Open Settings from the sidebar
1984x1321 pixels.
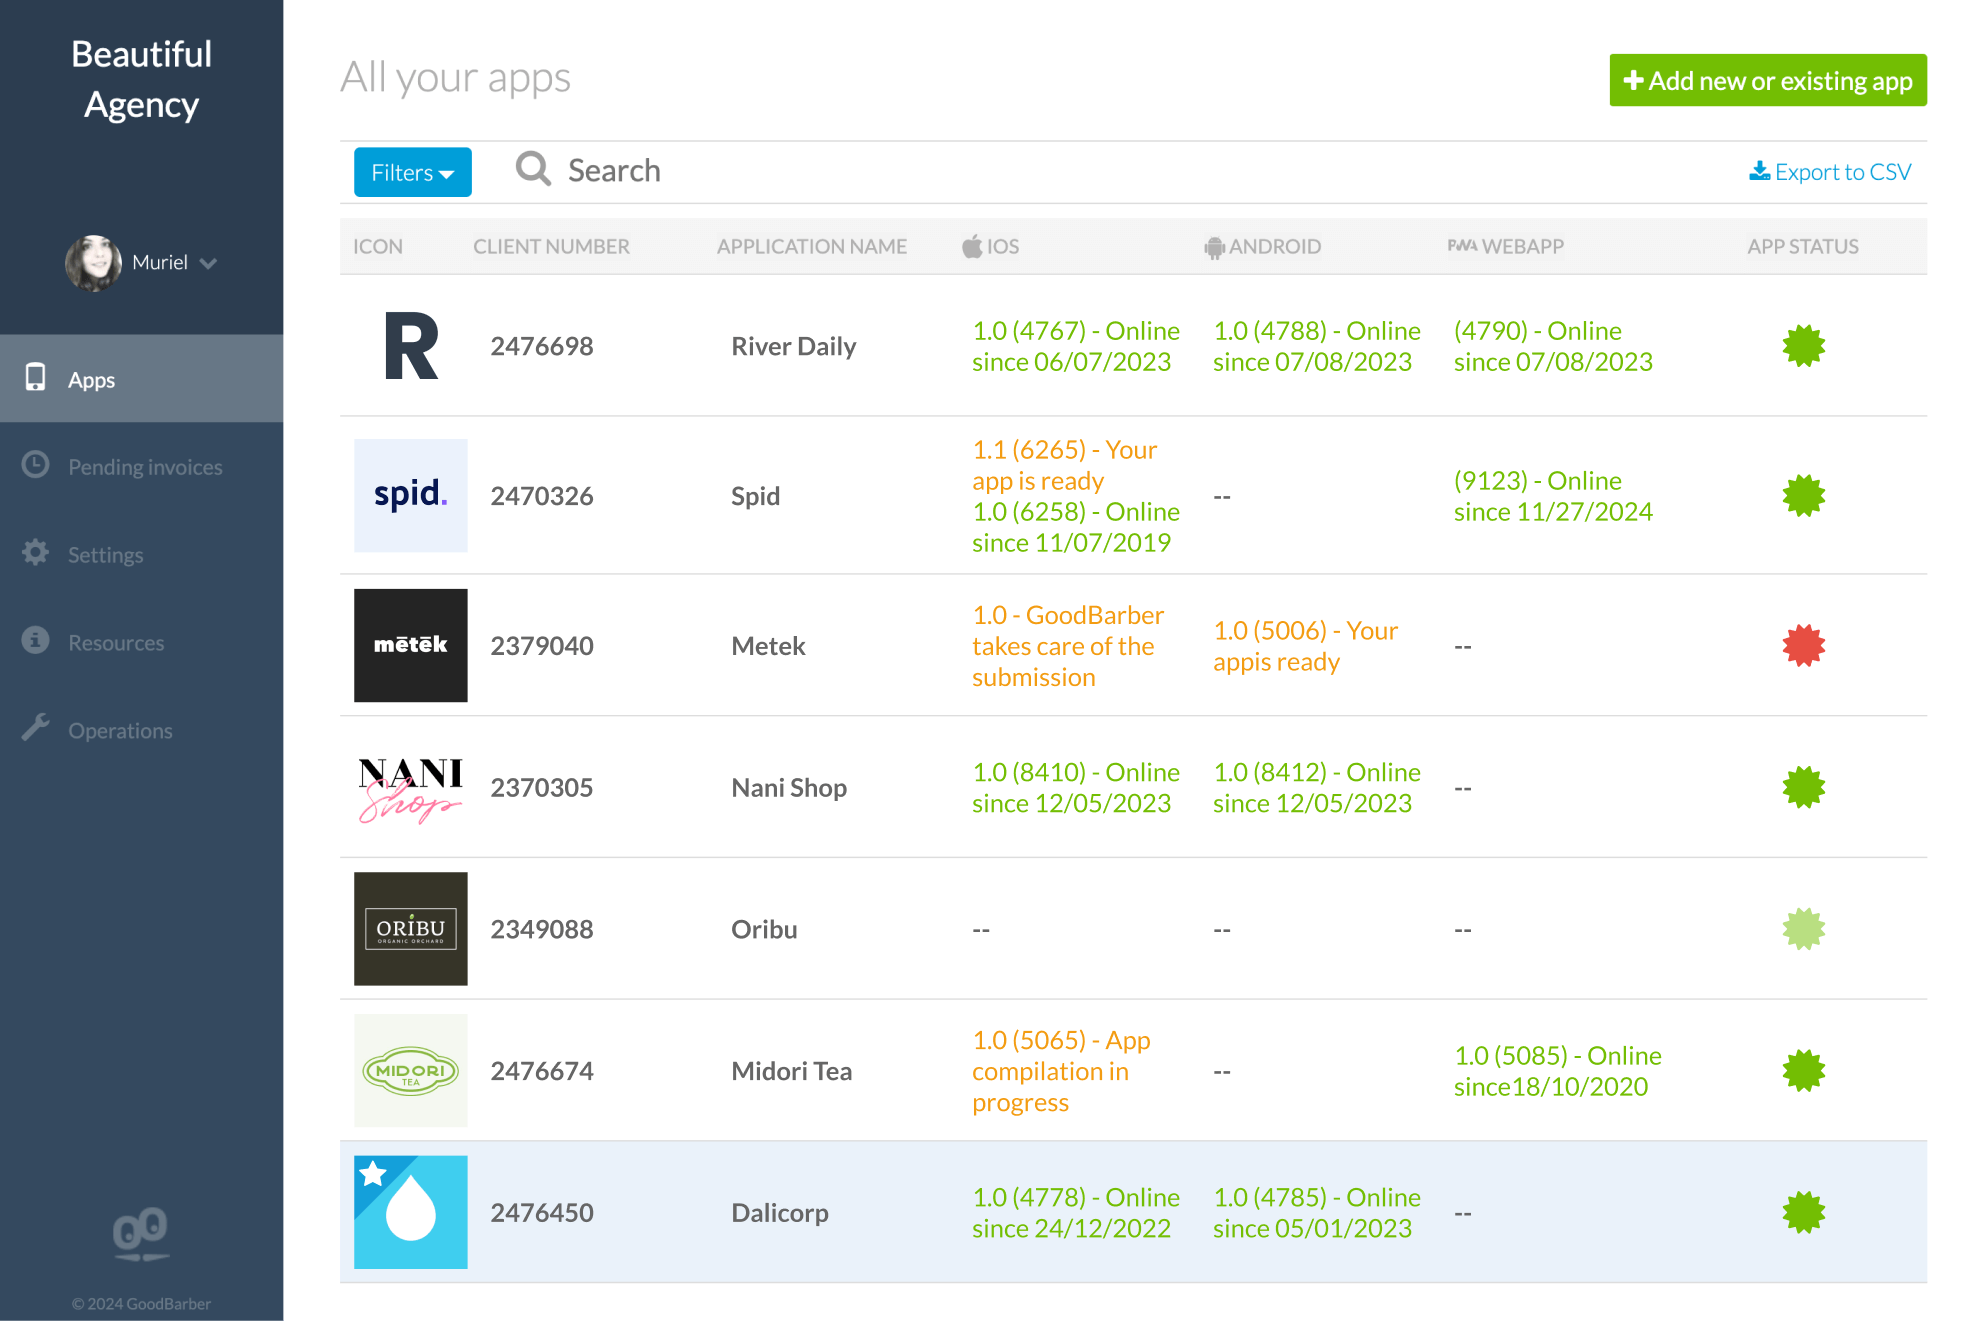(x=105, y=554)
